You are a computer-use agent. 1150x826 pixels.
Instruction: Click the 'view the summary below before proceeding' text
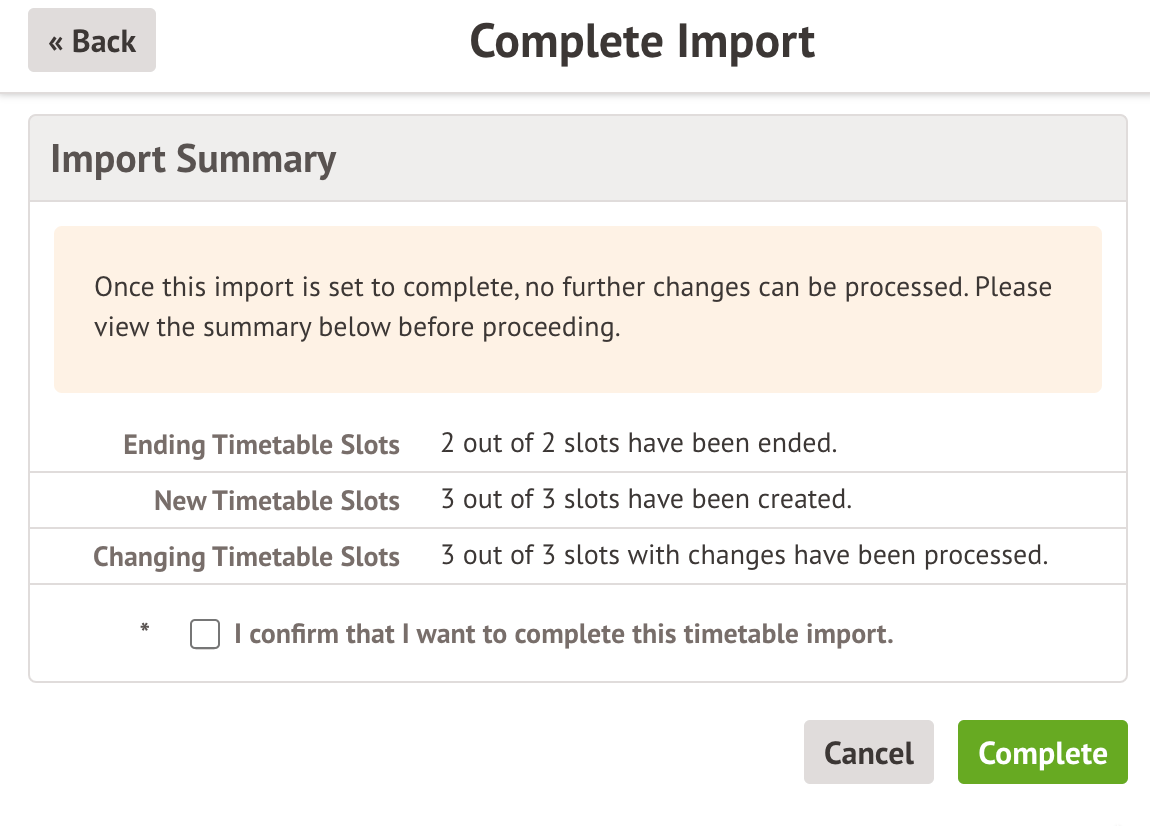357,328
